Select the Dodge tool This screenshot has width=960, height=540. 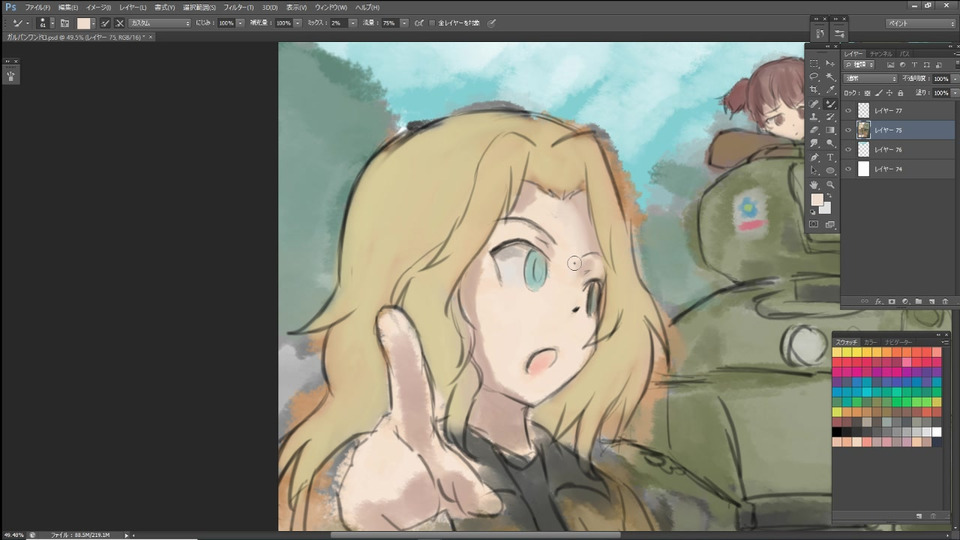[830, 143]
